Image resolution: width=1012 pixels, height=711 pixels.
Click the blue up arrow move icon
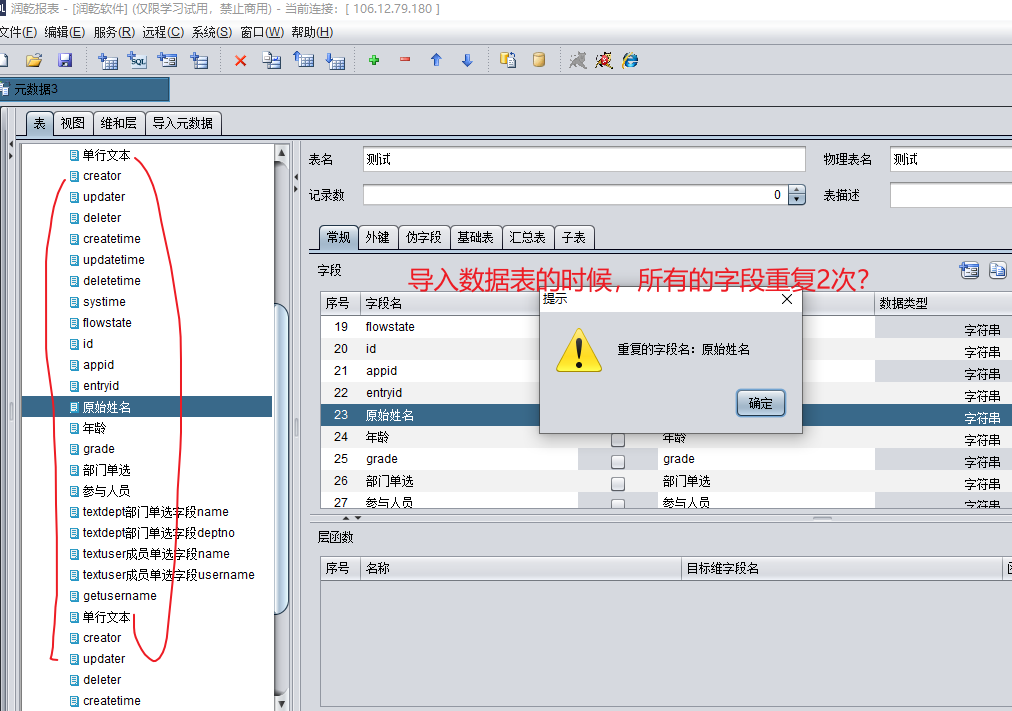point(436,61)
